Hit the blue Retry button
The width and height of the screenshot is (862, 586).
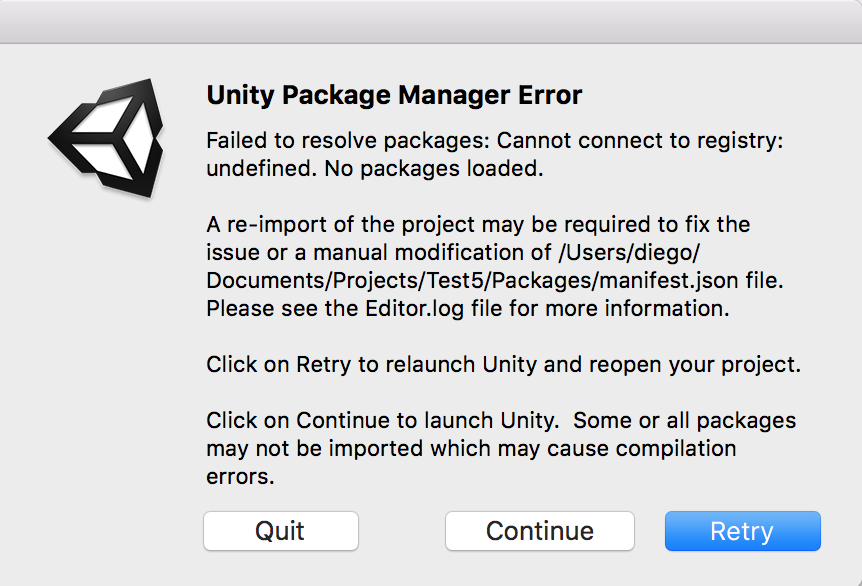click(742, 530)
